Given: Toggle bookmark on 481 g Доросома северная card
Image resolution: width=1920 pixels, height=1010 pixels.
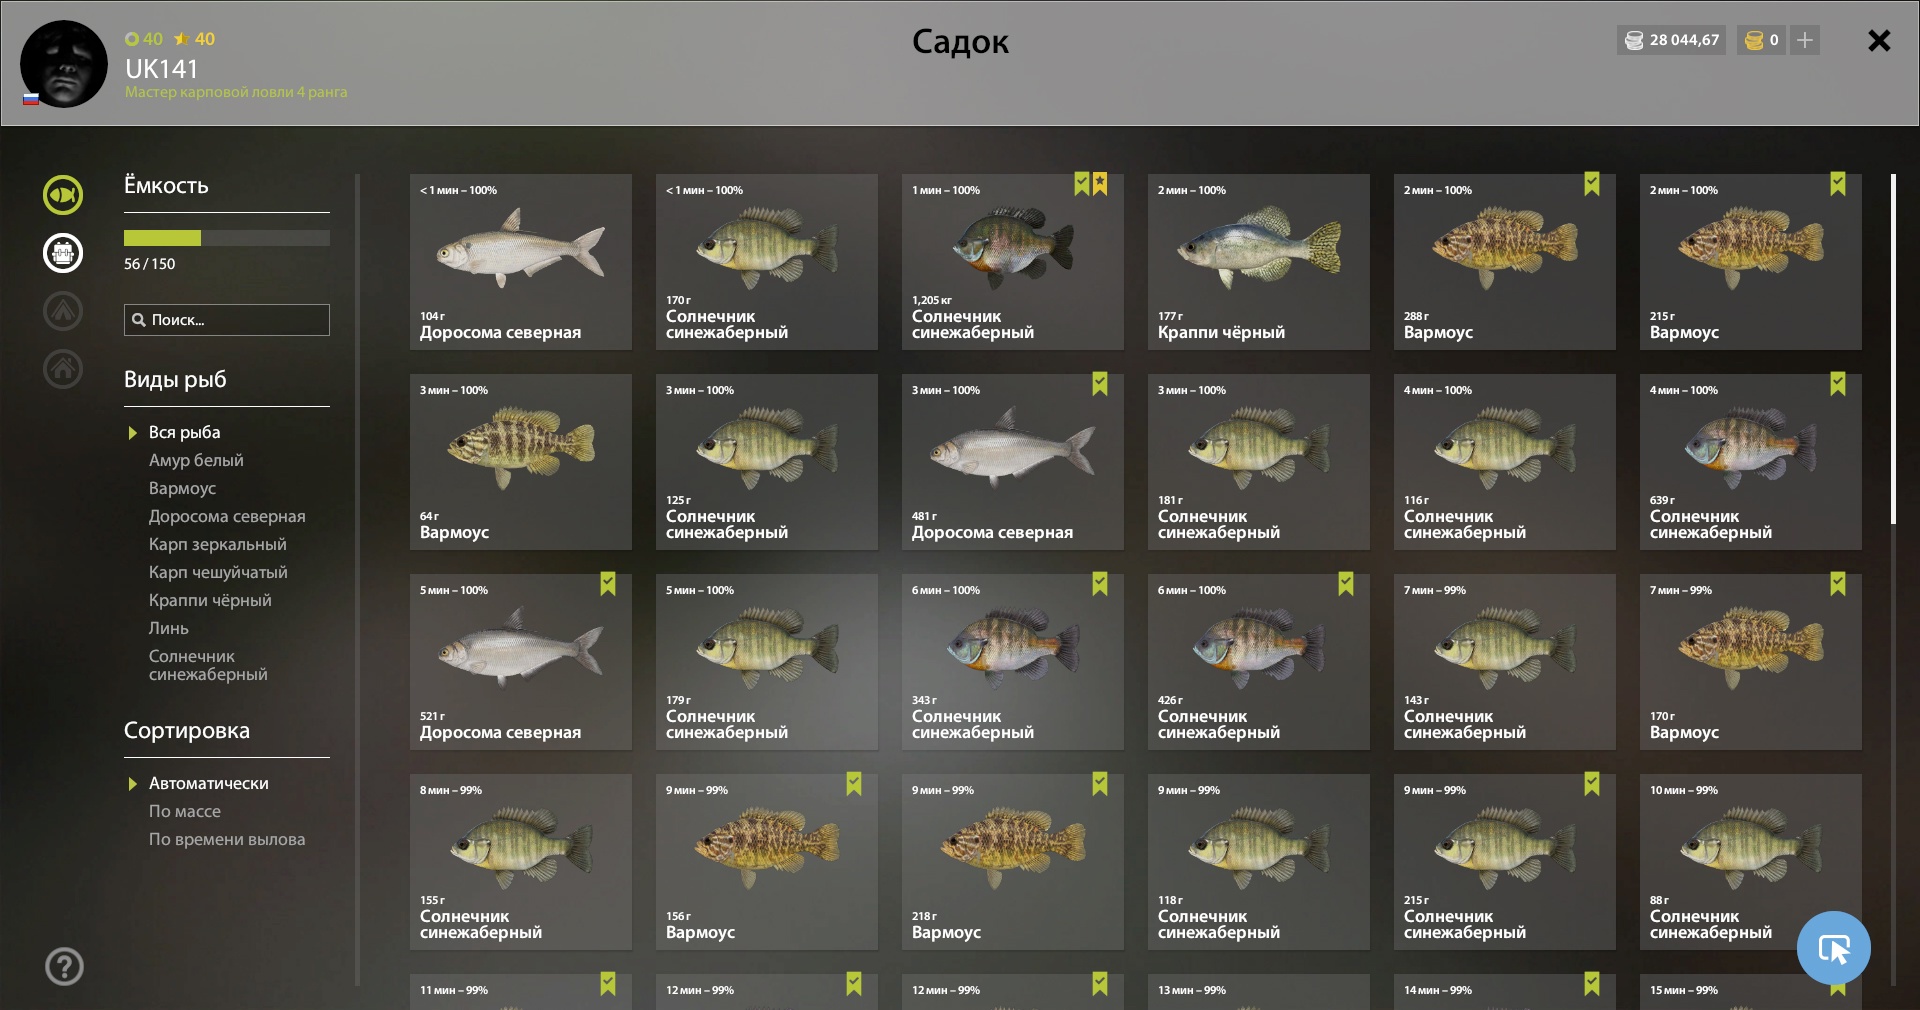Looking at the screenshot, I should pyautogui.click(x=1100, y=384).
